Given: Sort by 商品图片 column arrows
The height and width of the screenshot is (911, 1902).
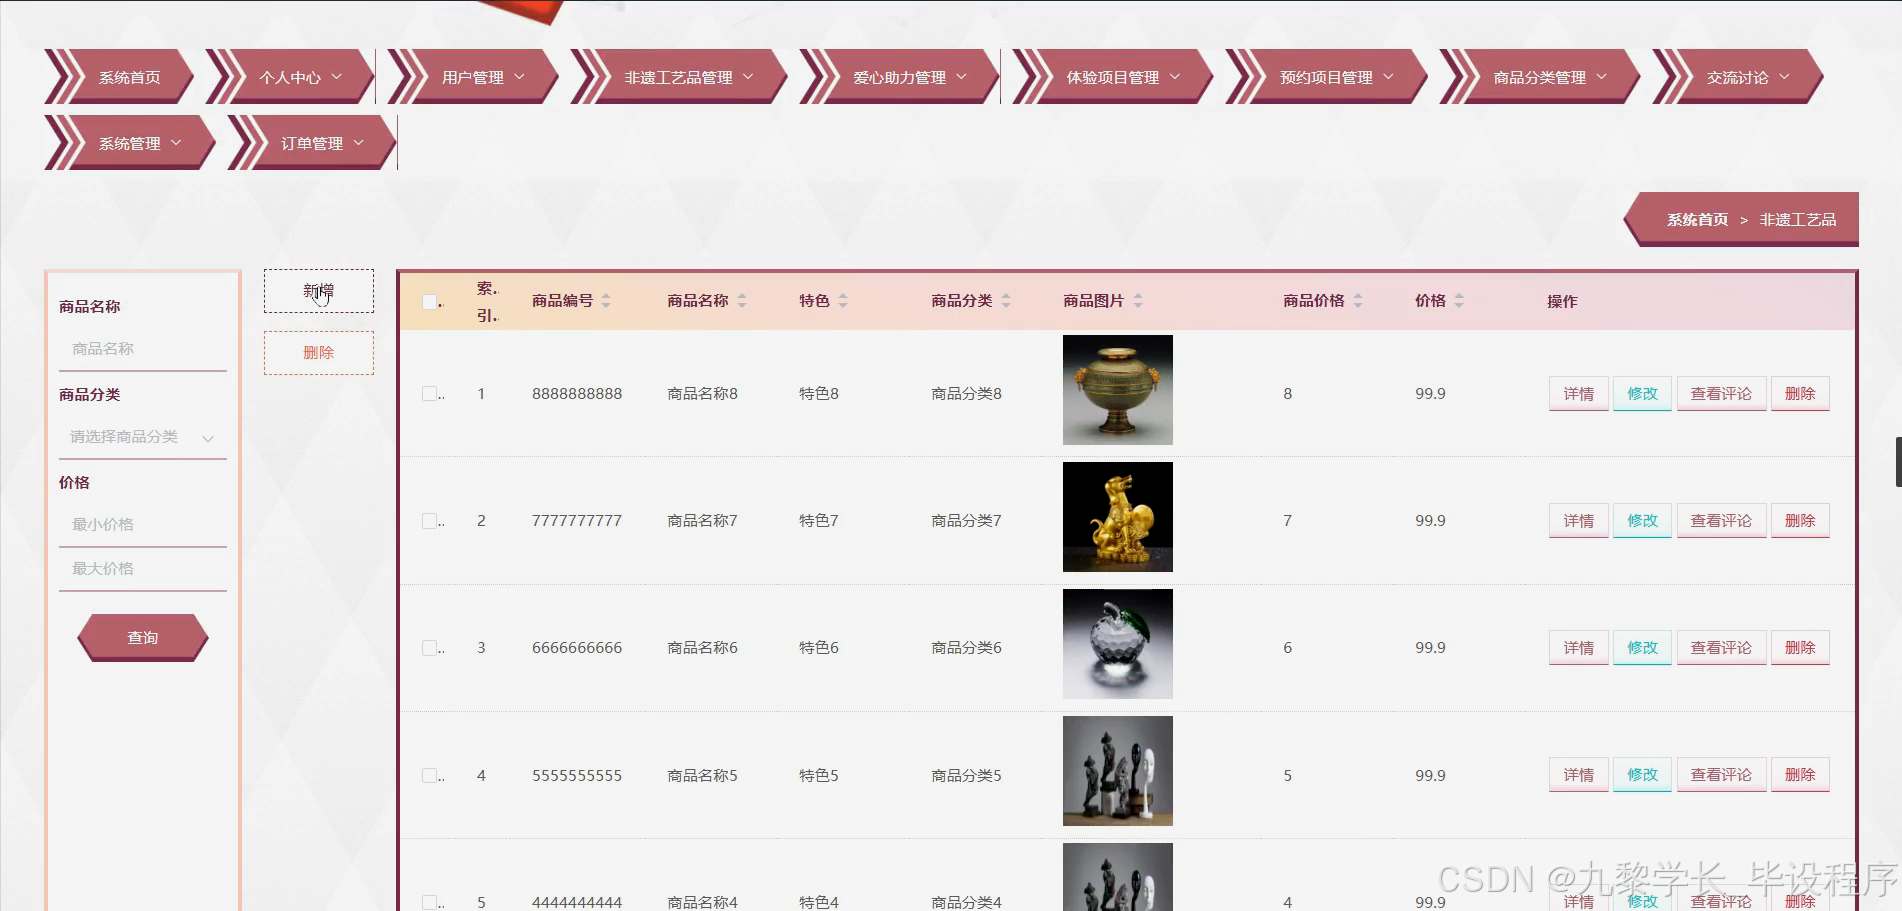Looking at the screenshot, I should coord(1138,301).
